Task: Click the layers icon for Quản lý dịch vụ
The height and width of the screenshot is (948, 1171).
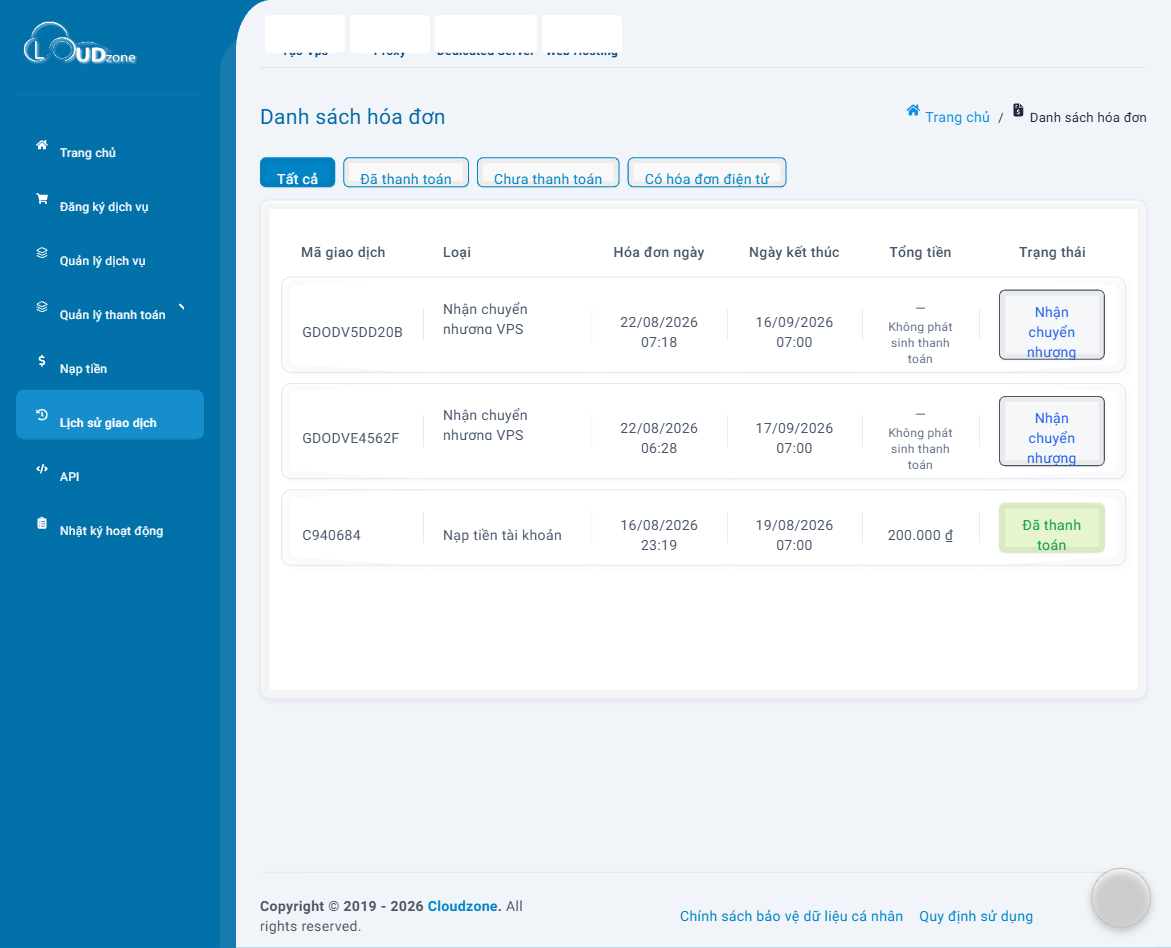Action: (x=42, y=253)
